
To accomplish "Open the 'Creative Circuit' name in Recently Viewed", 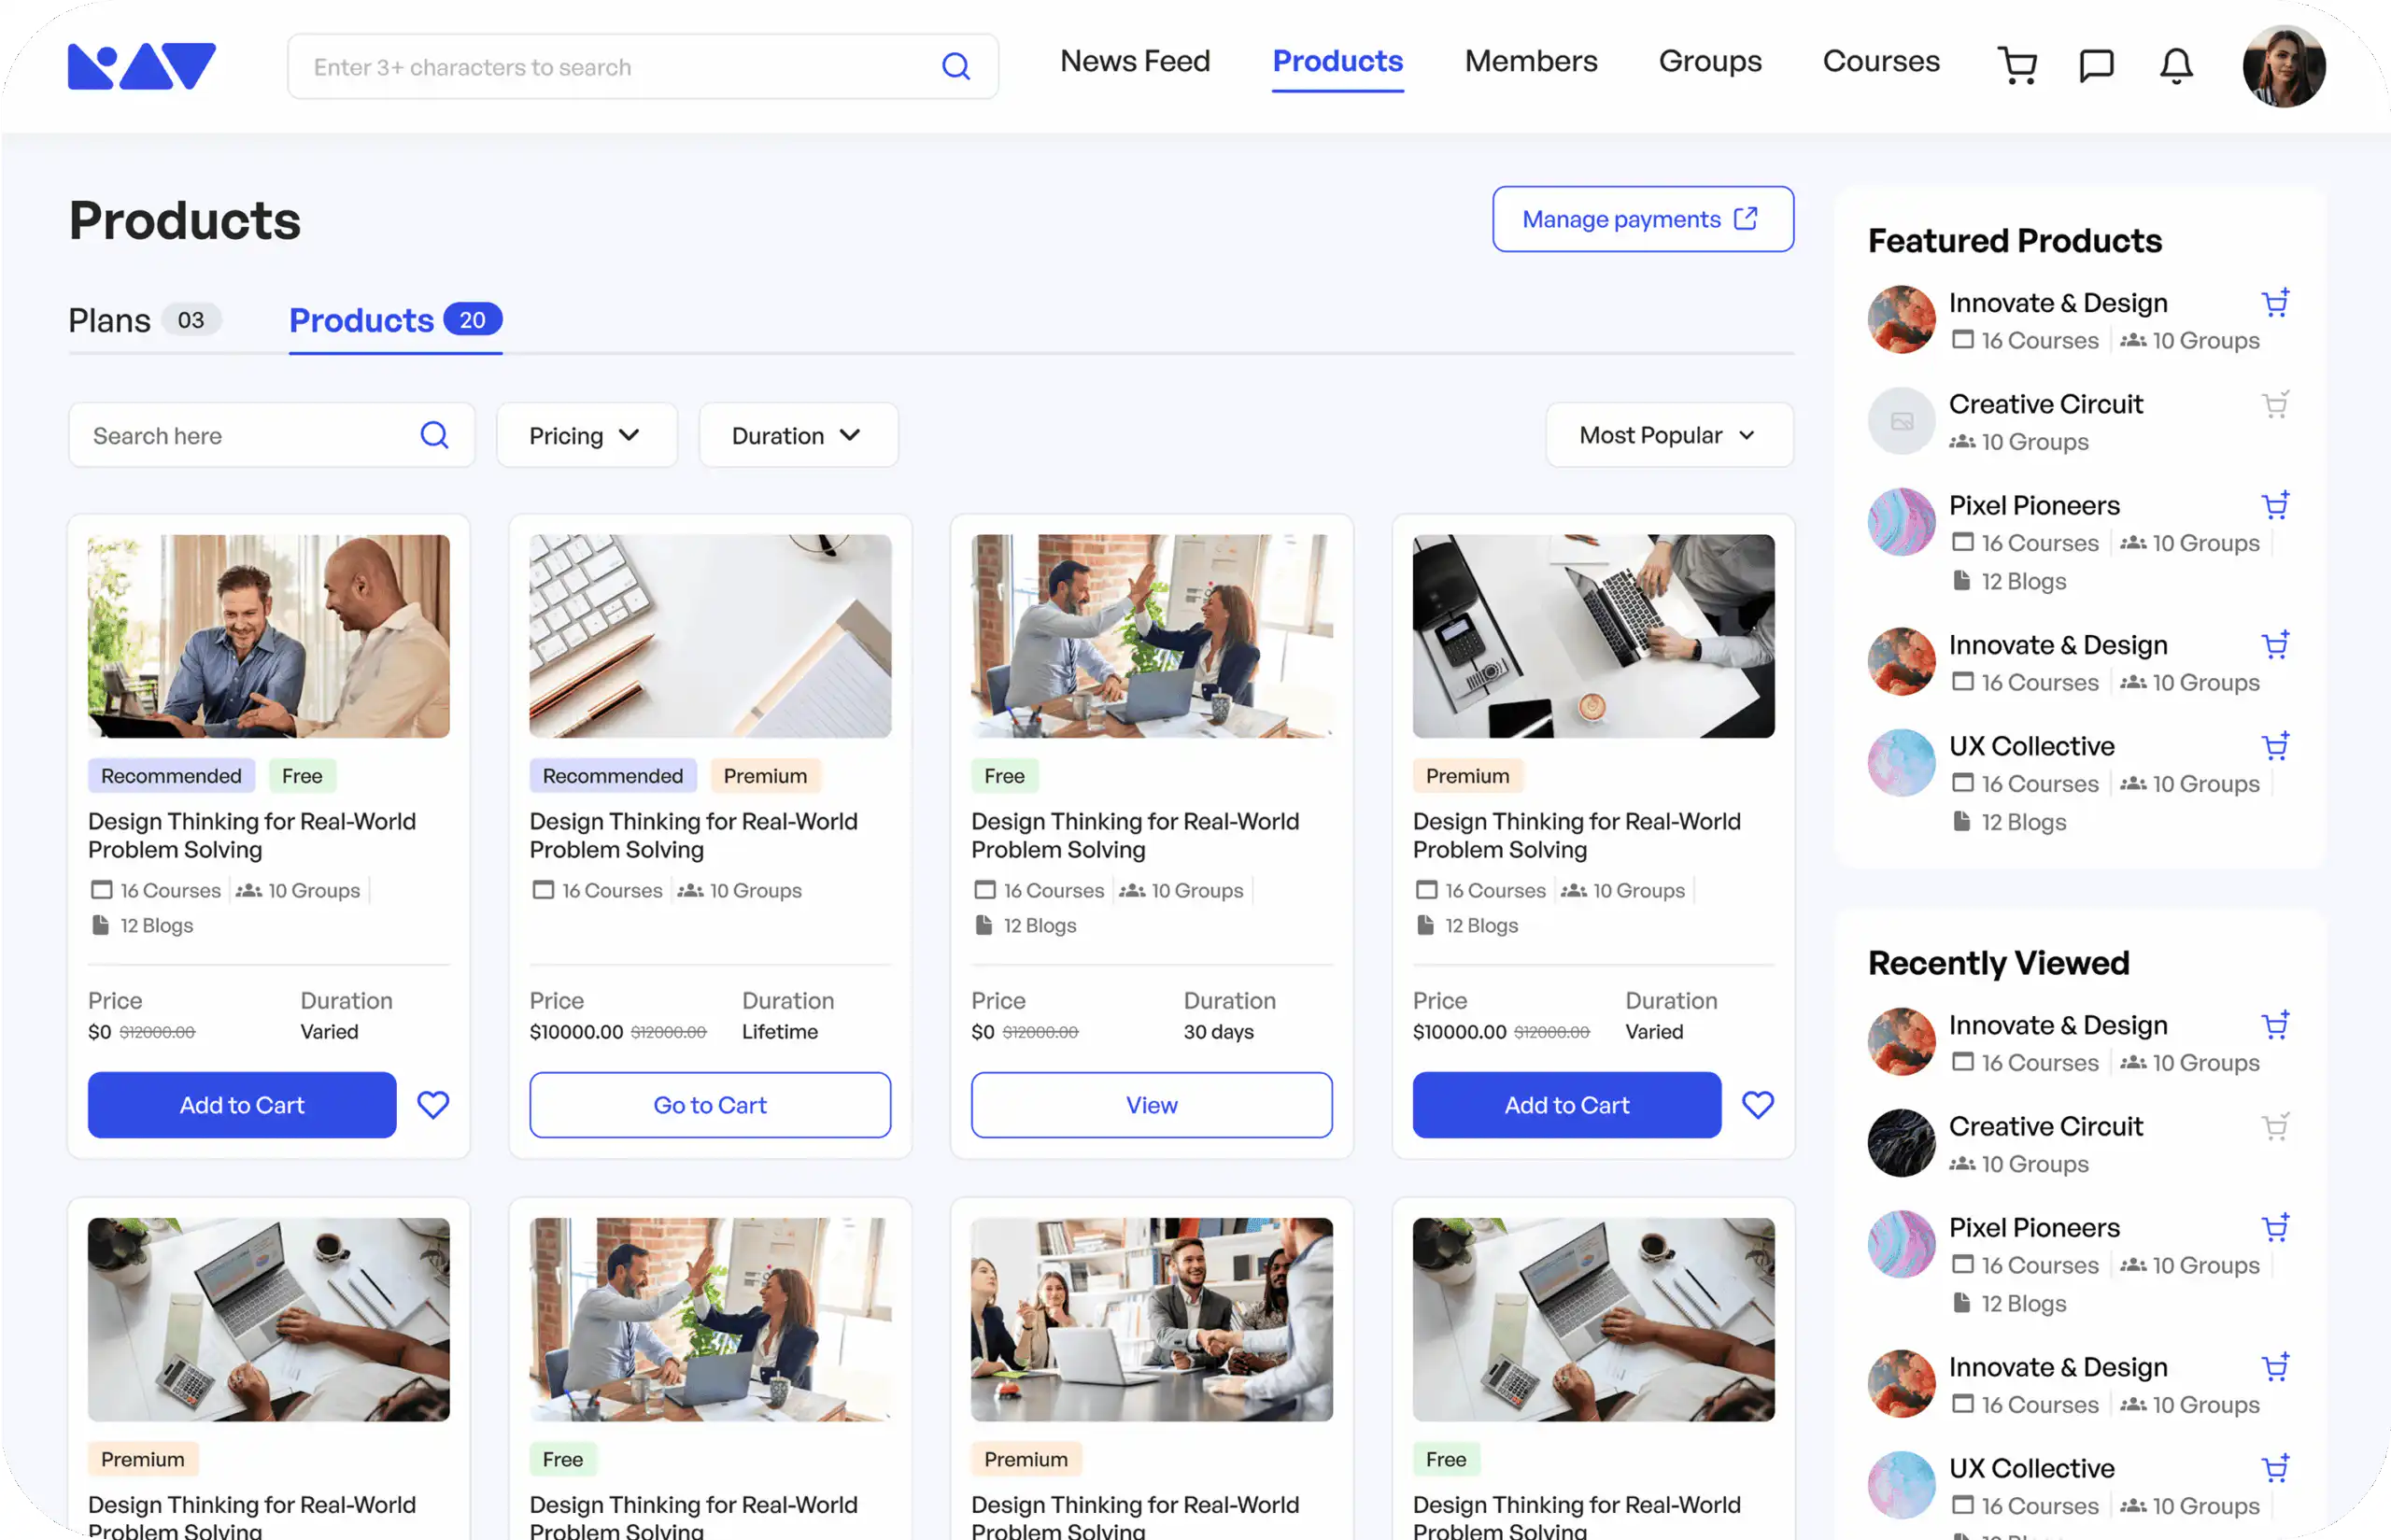I will tap(2045, 1126).
